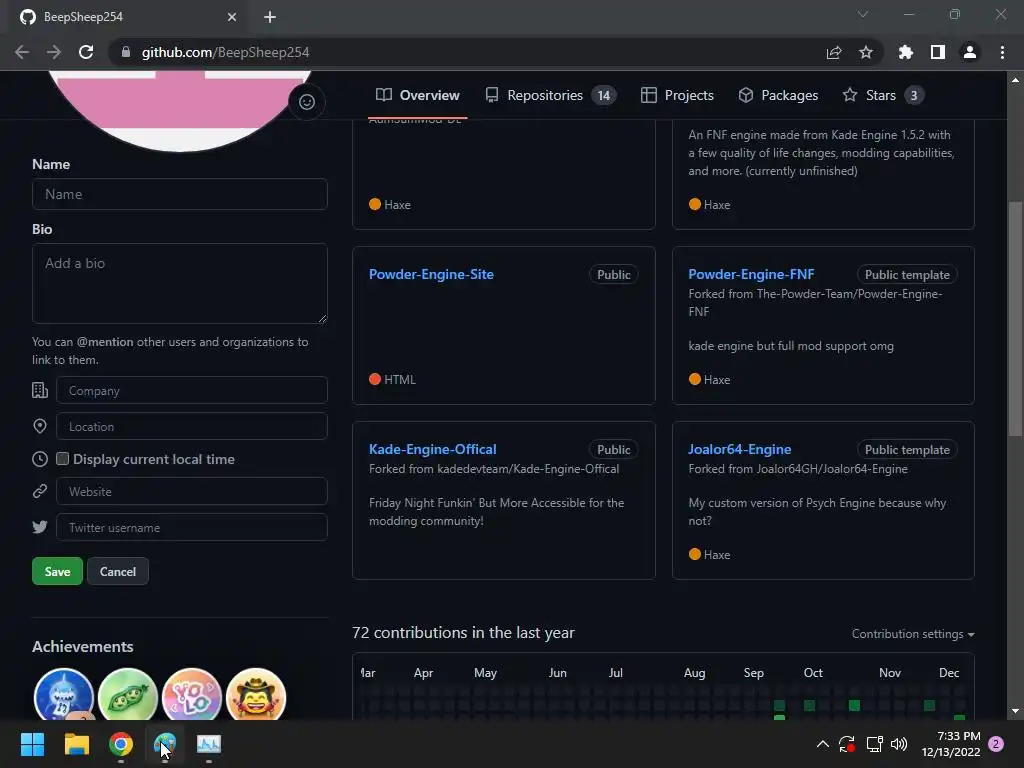Viewport: 1024px width, 768px height.
Task: Click the cowboy Quickdraw achievement badge
Action: pyautogui.click(x=255, y=695)
